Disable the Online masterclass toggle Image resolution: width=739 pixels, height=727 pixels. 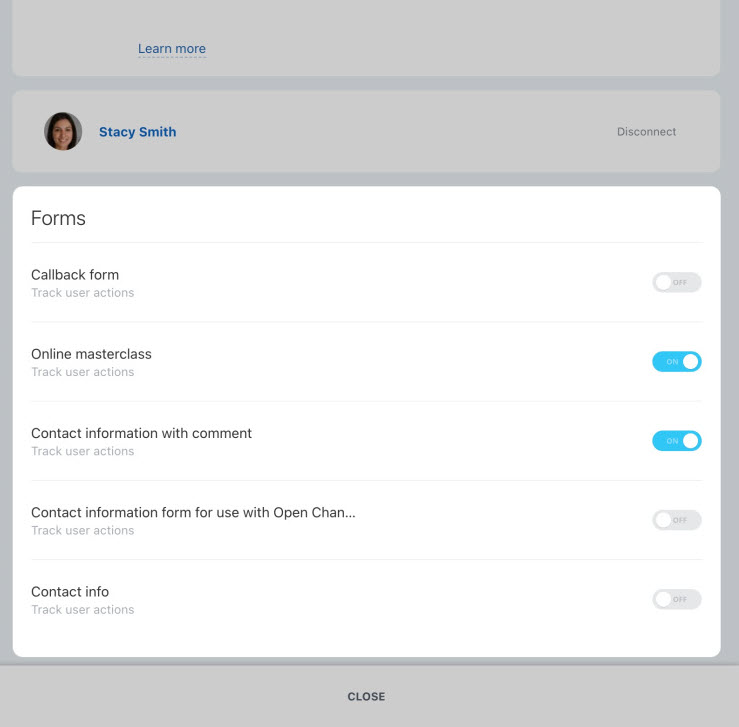click(x=676, y=361)
